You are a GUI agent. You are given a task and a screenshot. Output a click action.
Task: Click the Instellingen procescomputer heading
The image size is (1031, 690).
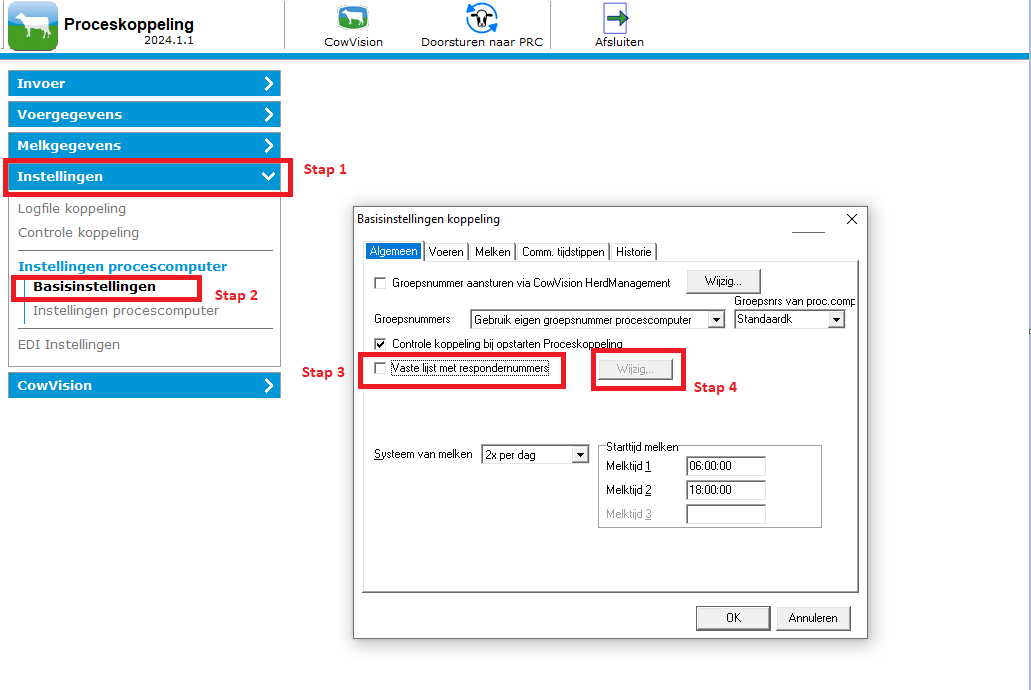[122, 266]
